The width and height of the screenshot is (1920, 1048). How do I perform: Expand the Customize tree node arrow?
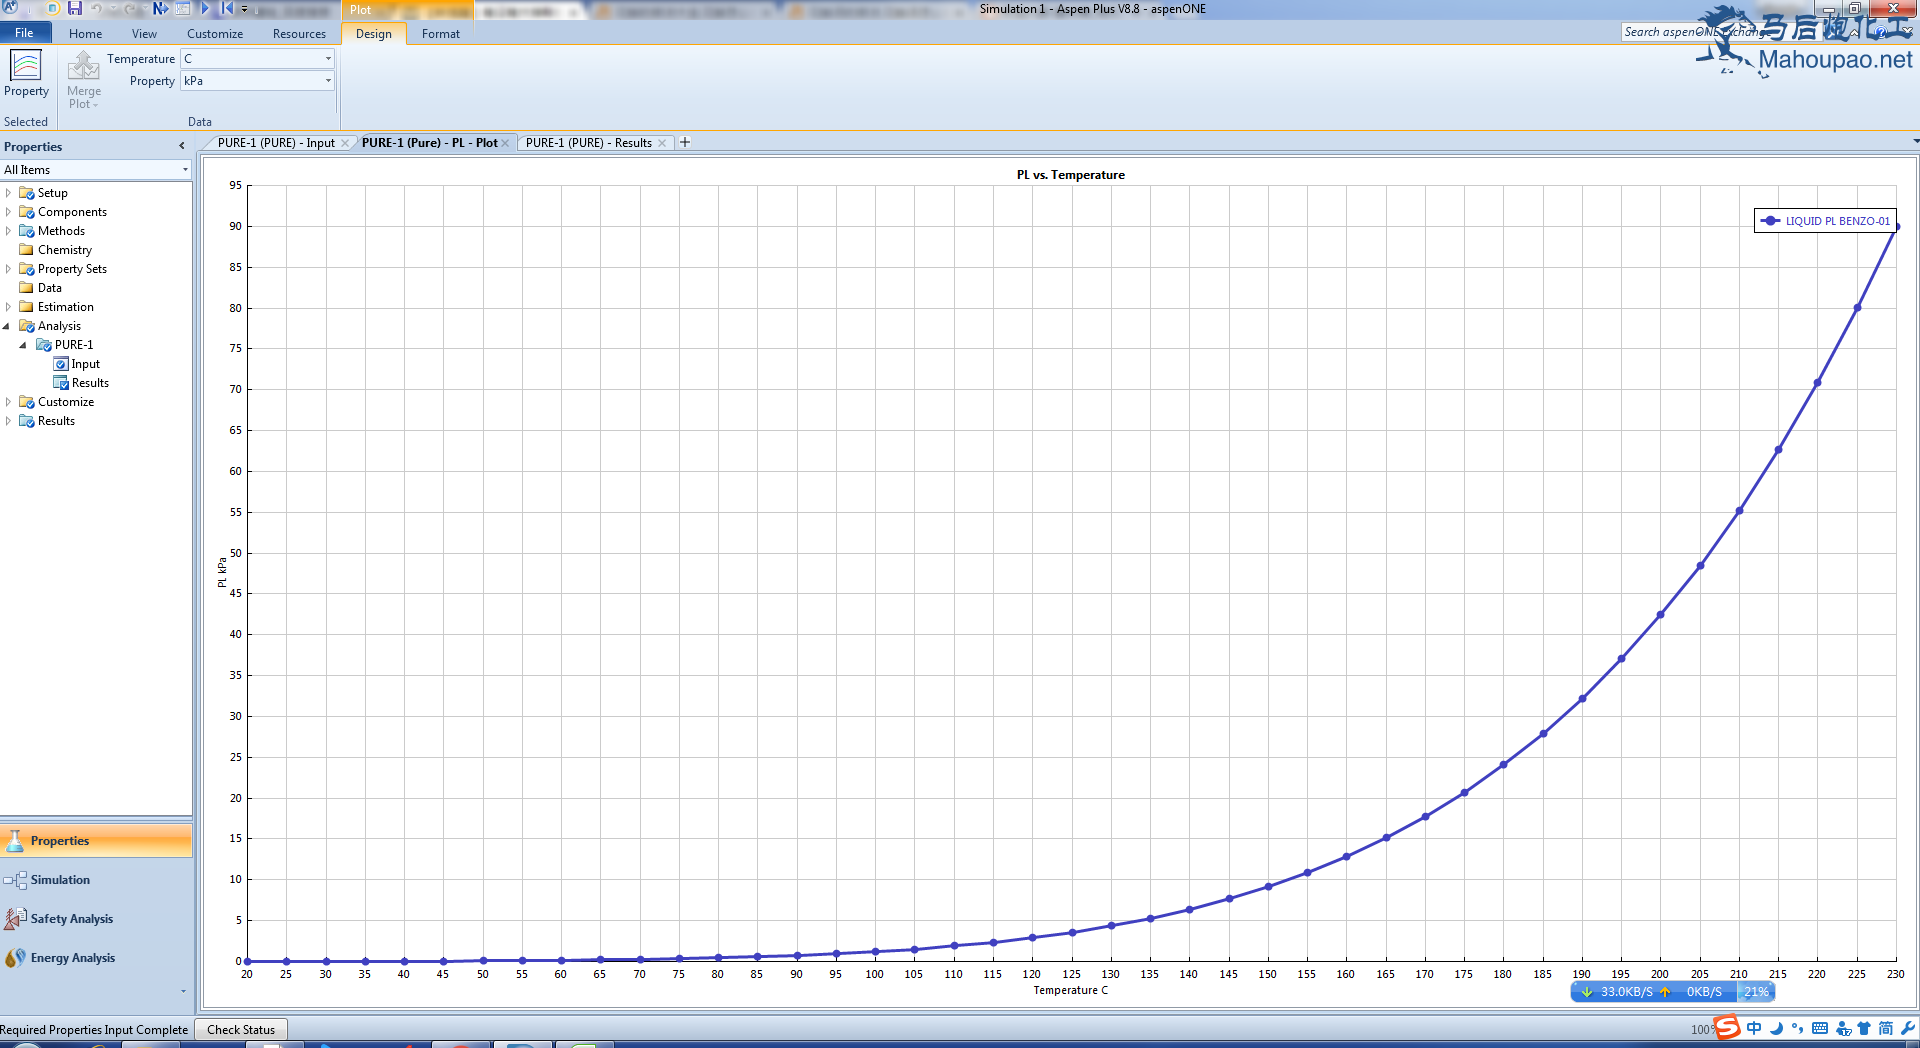9,402
